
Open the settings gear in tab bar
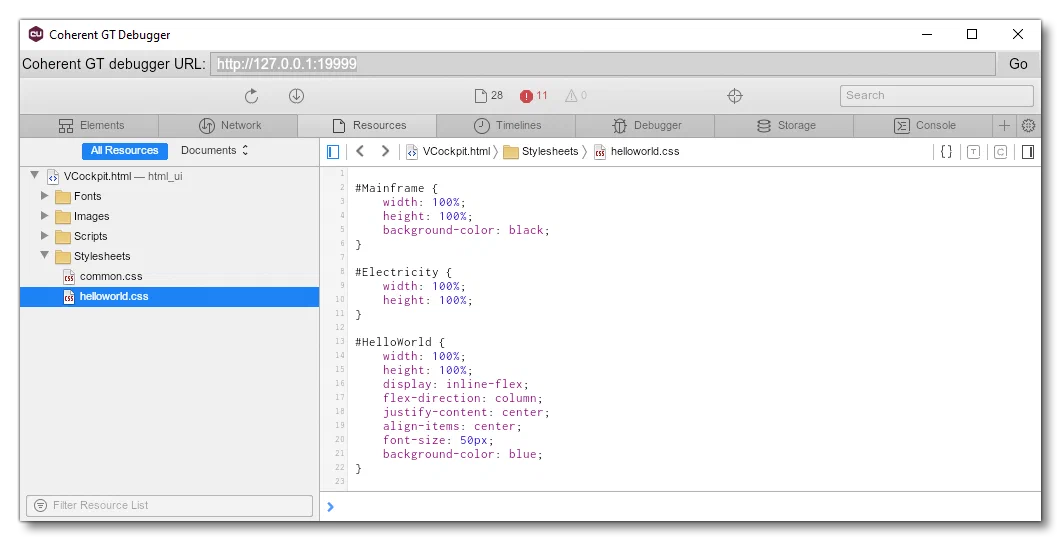[1029, 125]
